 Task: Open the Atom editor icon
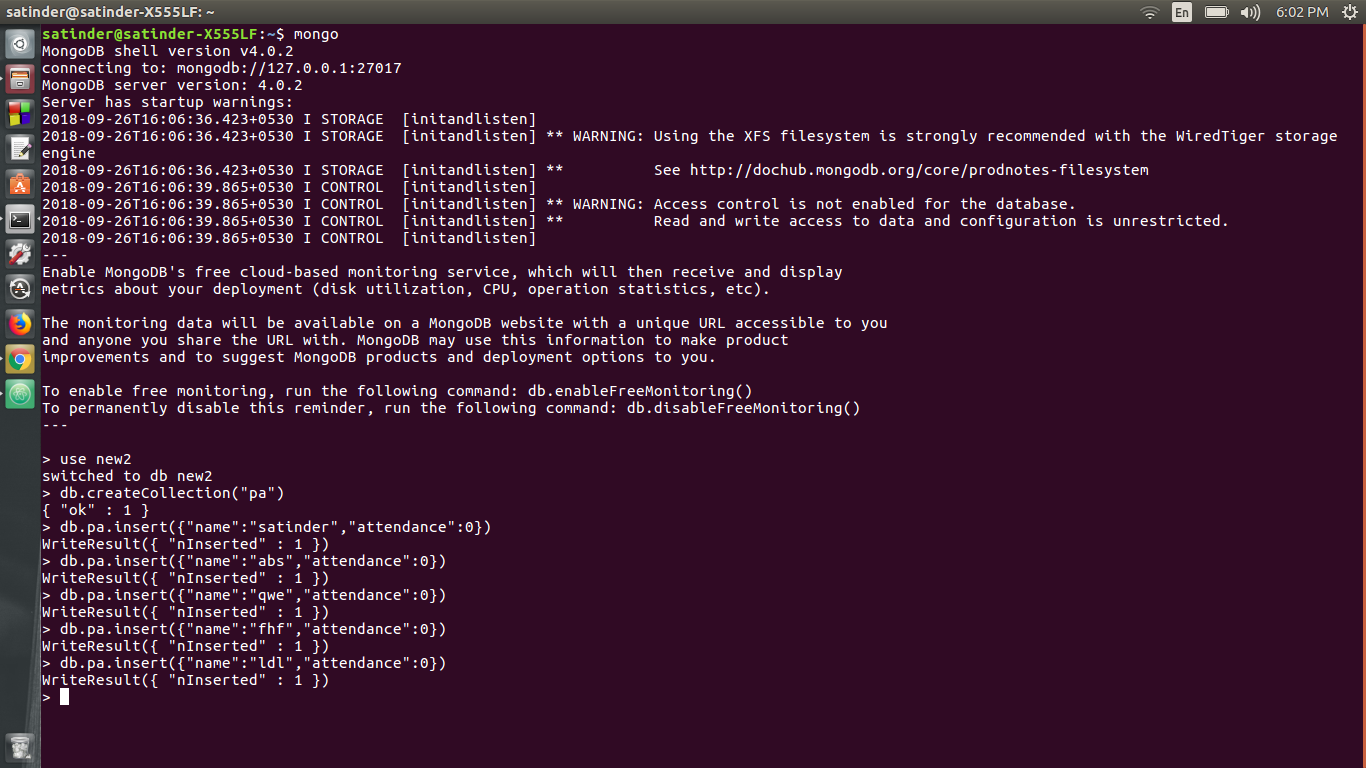[x=20, y=394]
